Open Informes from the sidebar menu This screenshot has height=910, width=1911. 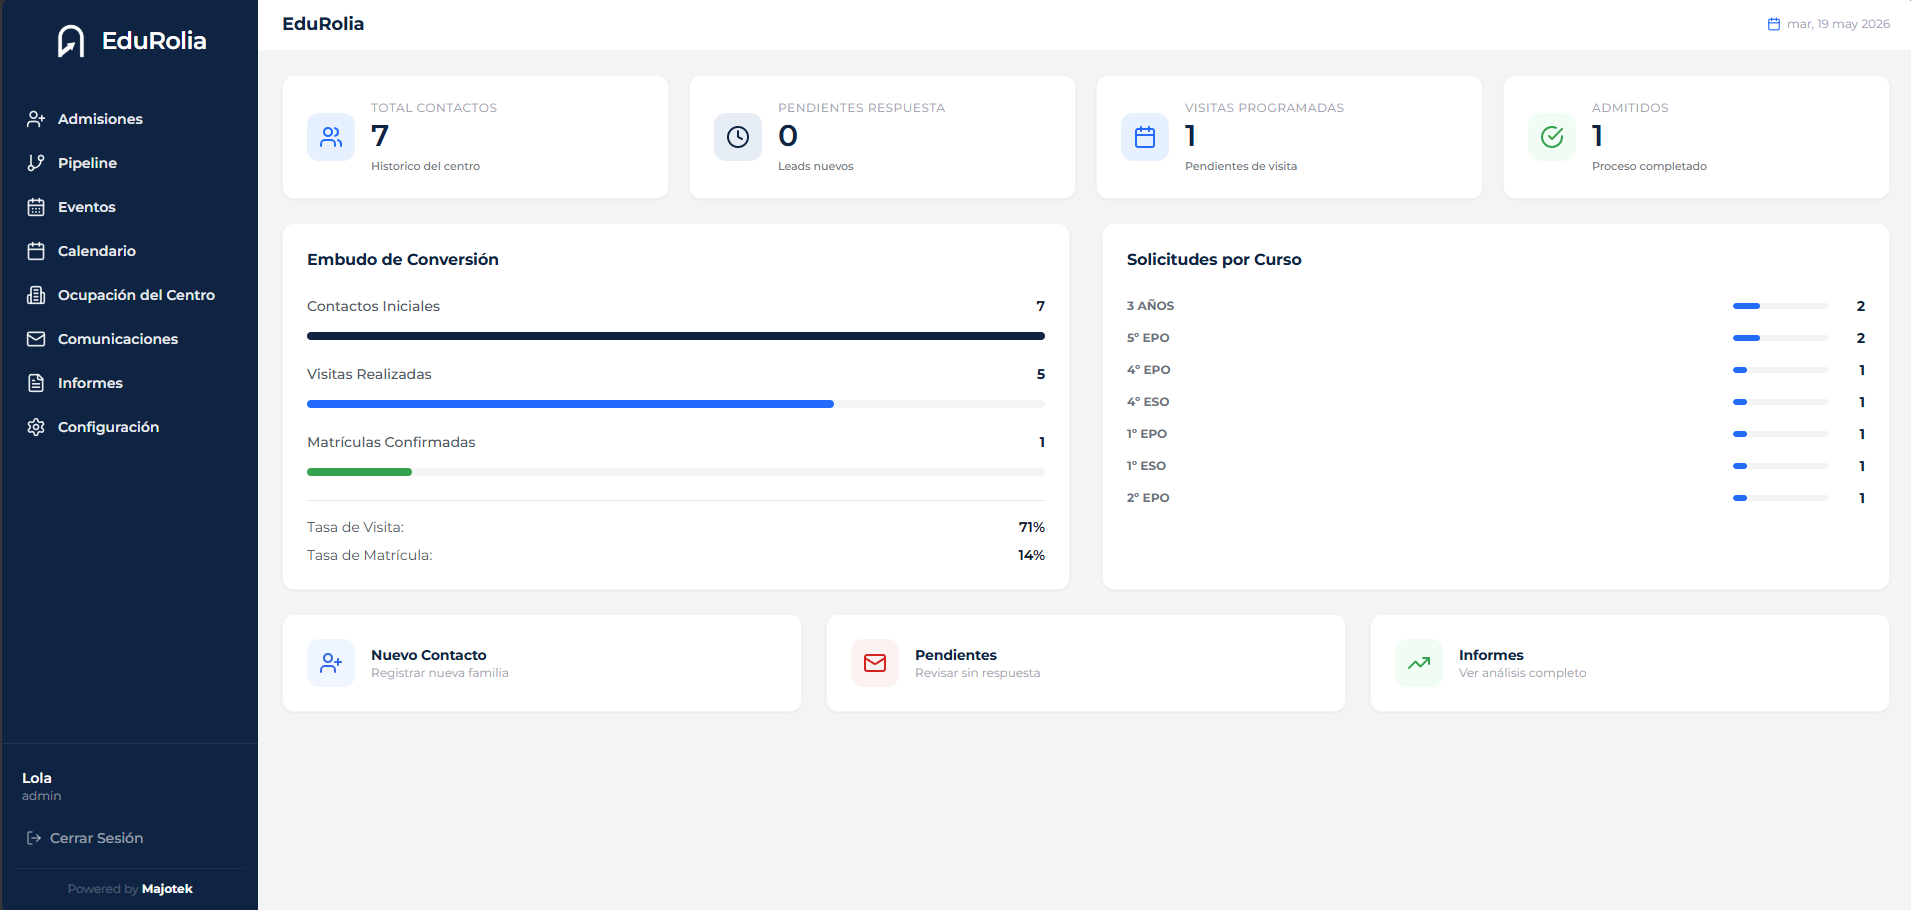(x=129, y=383)
